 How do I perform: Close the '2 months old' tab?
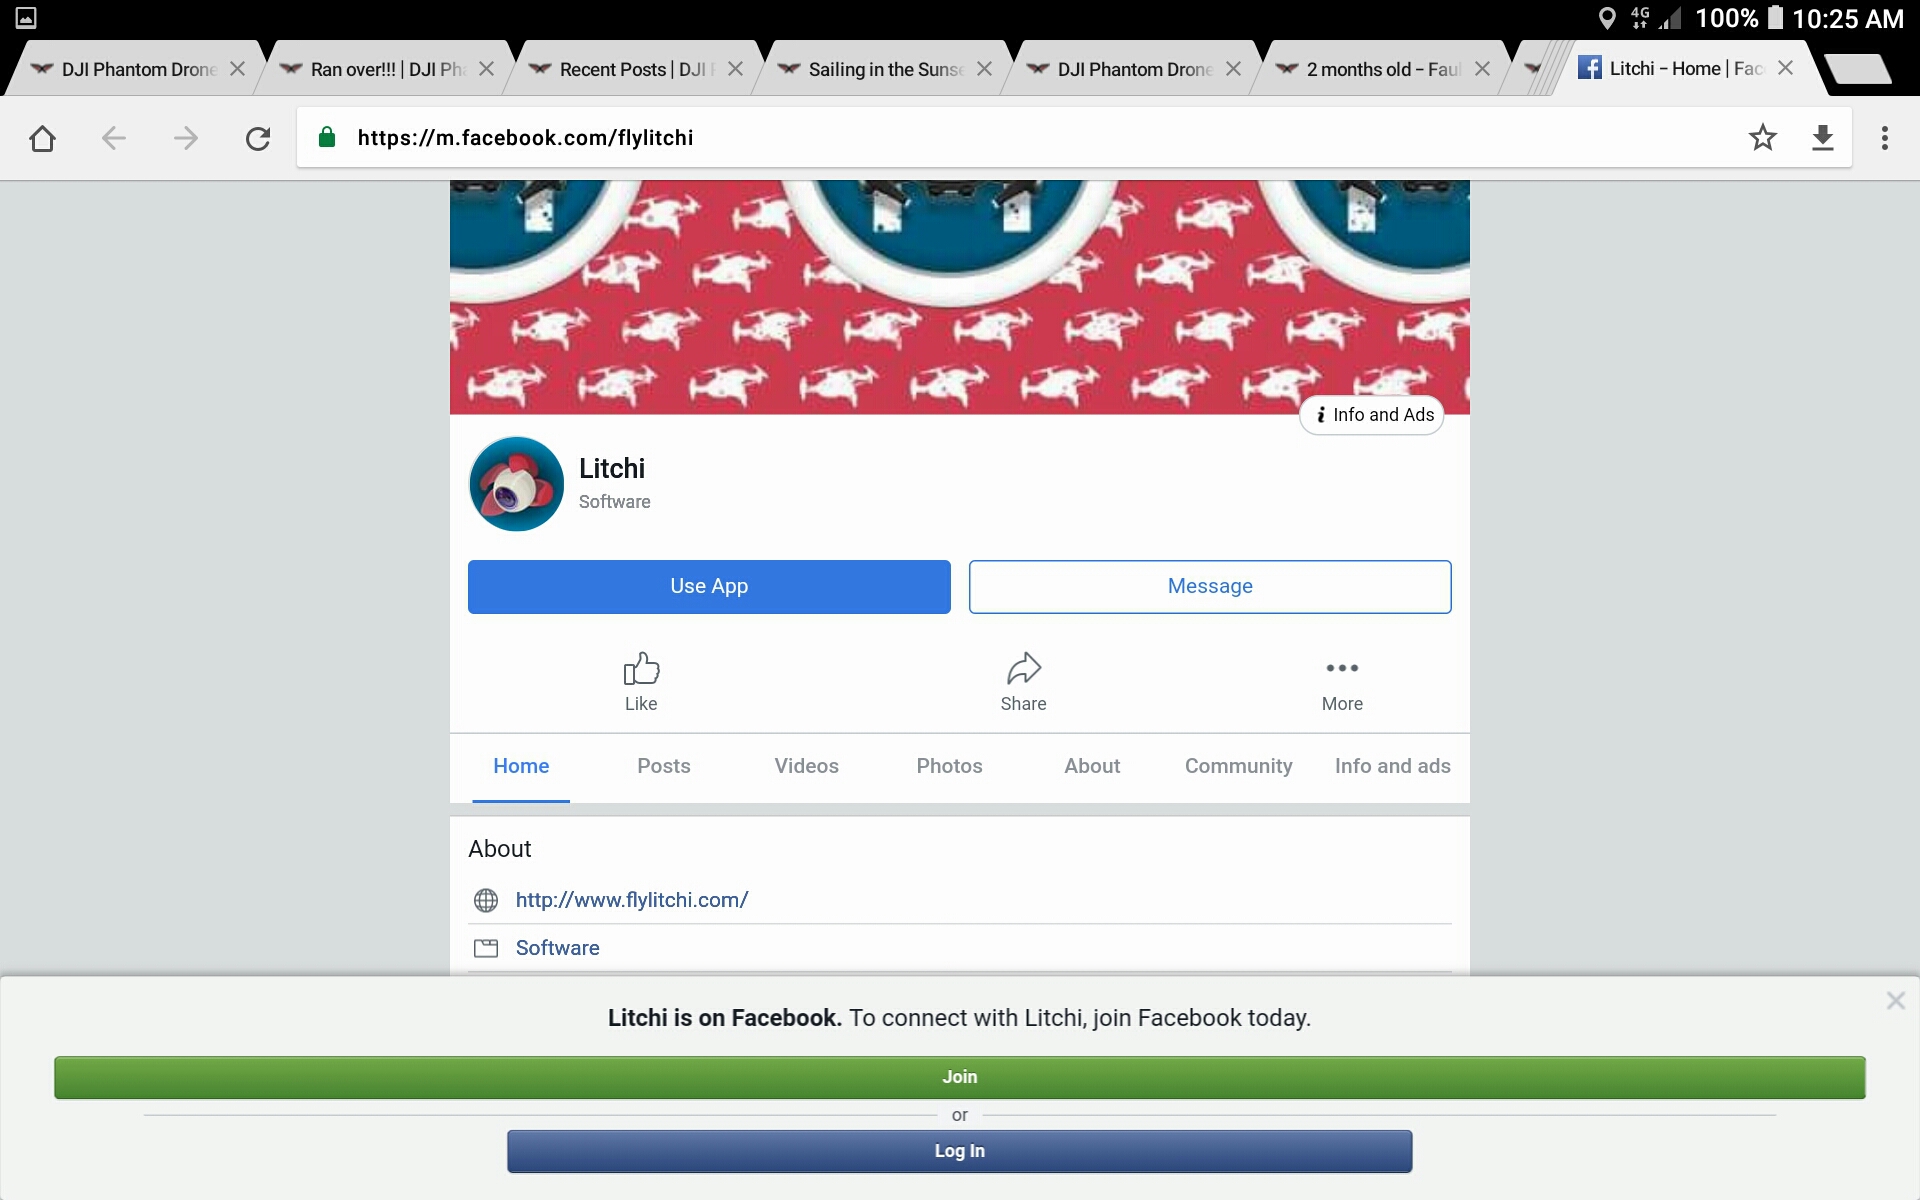(x=1482, y=69)
